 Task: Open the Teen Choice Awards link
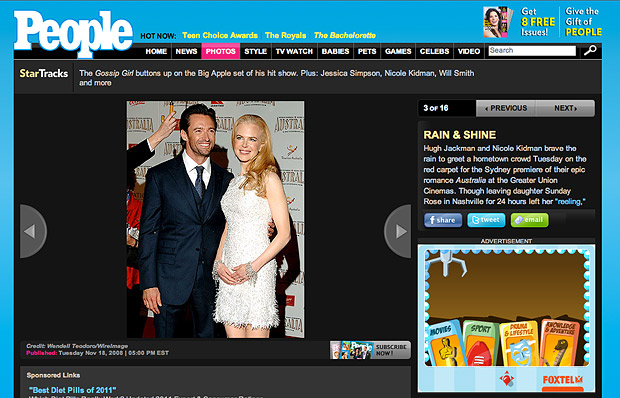[220, 36]
